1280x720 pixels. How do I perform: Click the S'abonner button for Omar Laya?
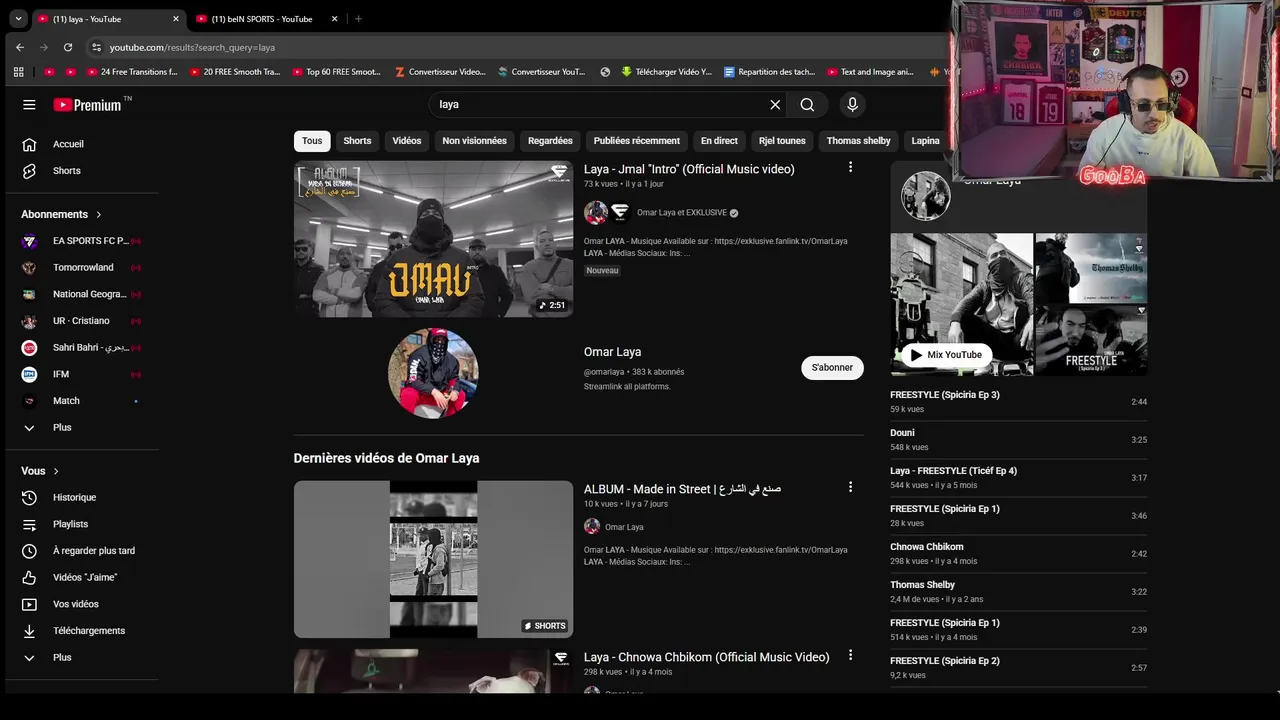click(x=832, y=368)
